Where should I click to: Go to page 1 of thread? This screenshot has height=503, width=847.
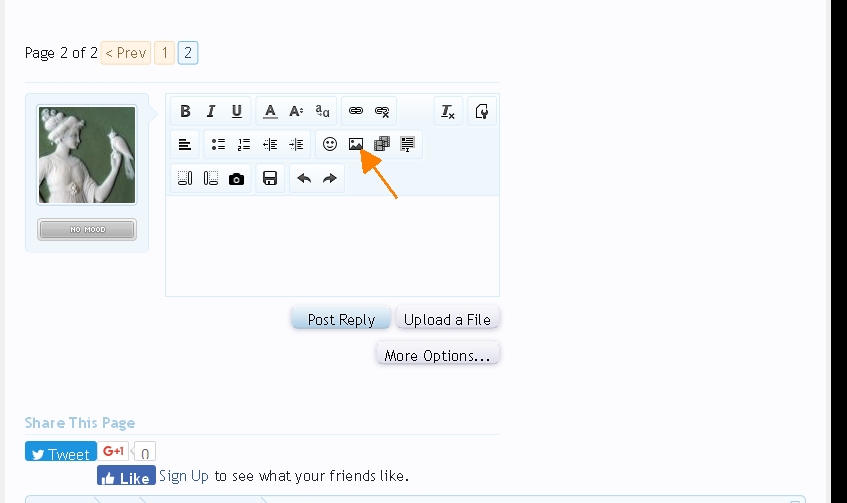(x=164, y=53)
